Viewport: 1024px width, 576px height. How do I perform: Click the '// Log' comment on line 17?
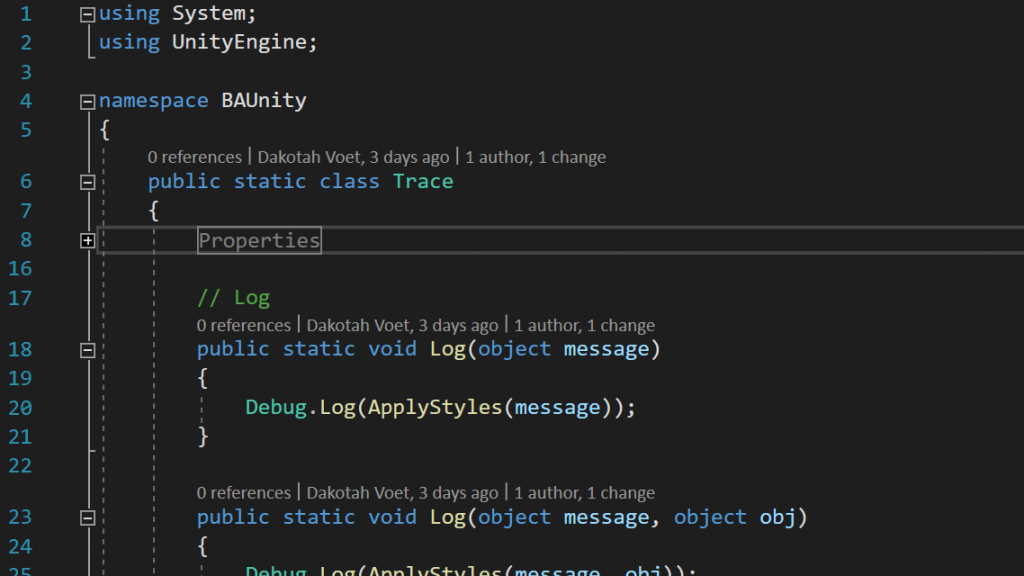pos(233,298)
